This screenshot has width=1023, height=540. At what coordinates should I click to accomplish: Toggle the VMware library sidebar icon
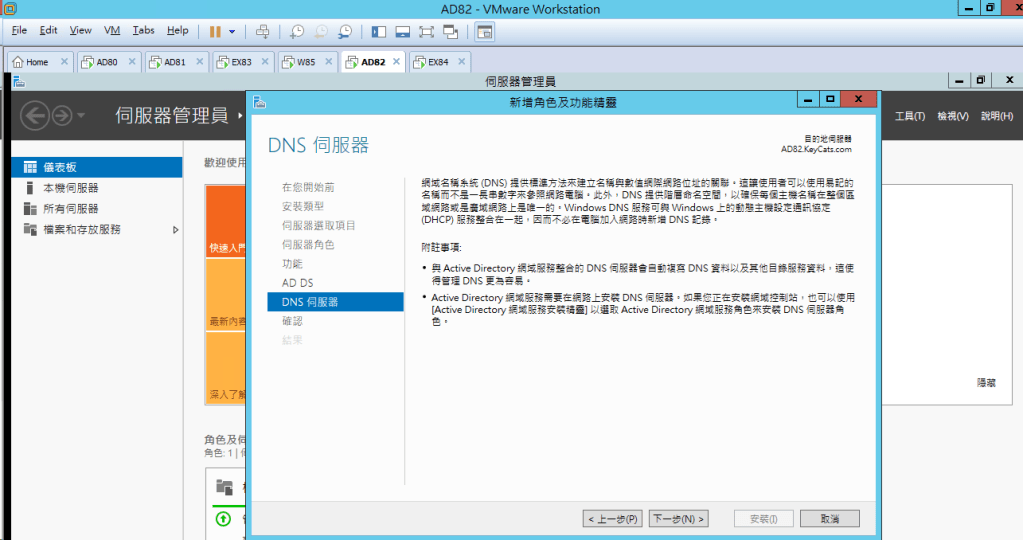point(378,31)
